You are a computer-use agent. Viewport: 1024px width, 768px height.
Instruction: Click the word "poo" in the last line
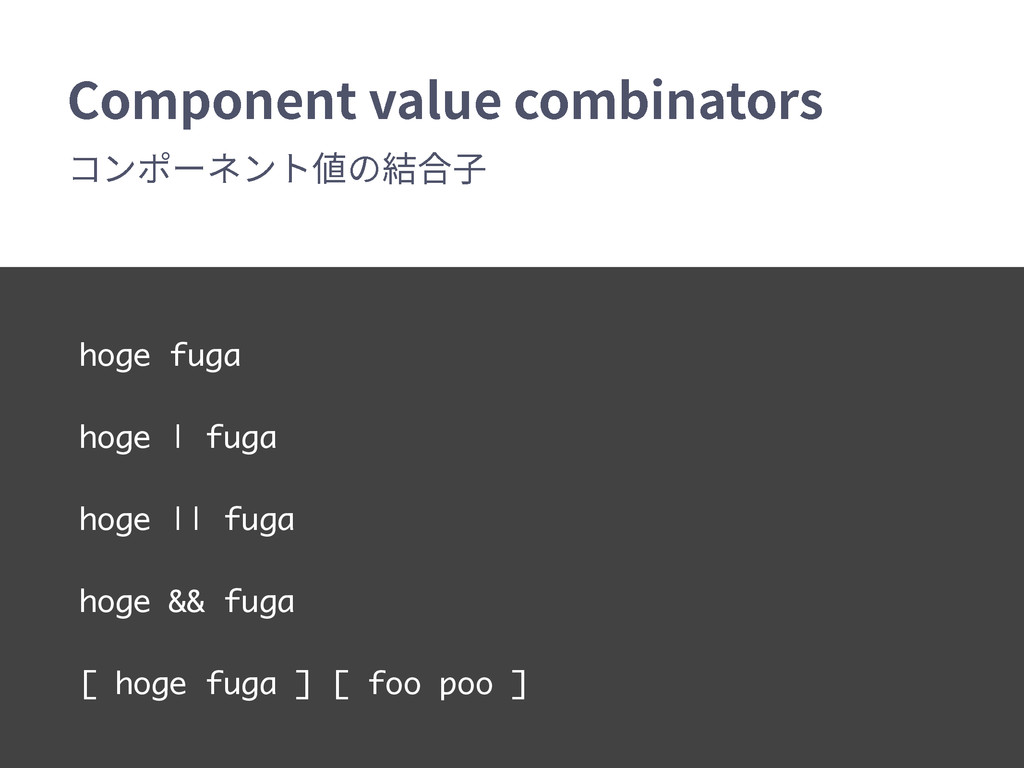point(466,685)
